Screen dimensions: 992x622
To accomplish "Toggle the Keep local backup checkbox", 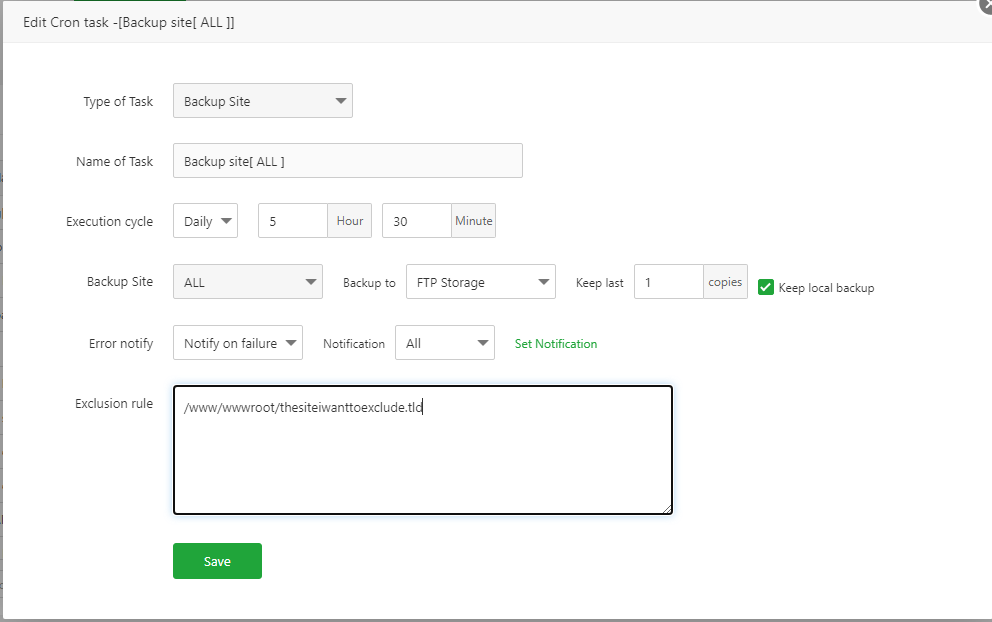I will [x=766, y=287].
